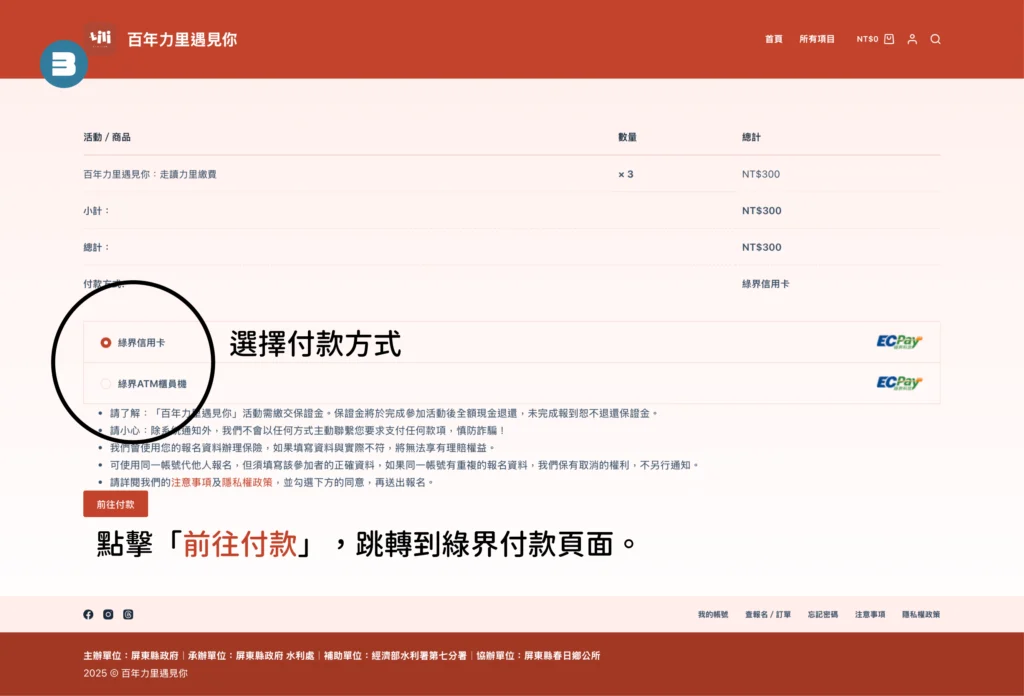Open the Threads icon in footer
1024x696 pixels.
coord(128,614)
